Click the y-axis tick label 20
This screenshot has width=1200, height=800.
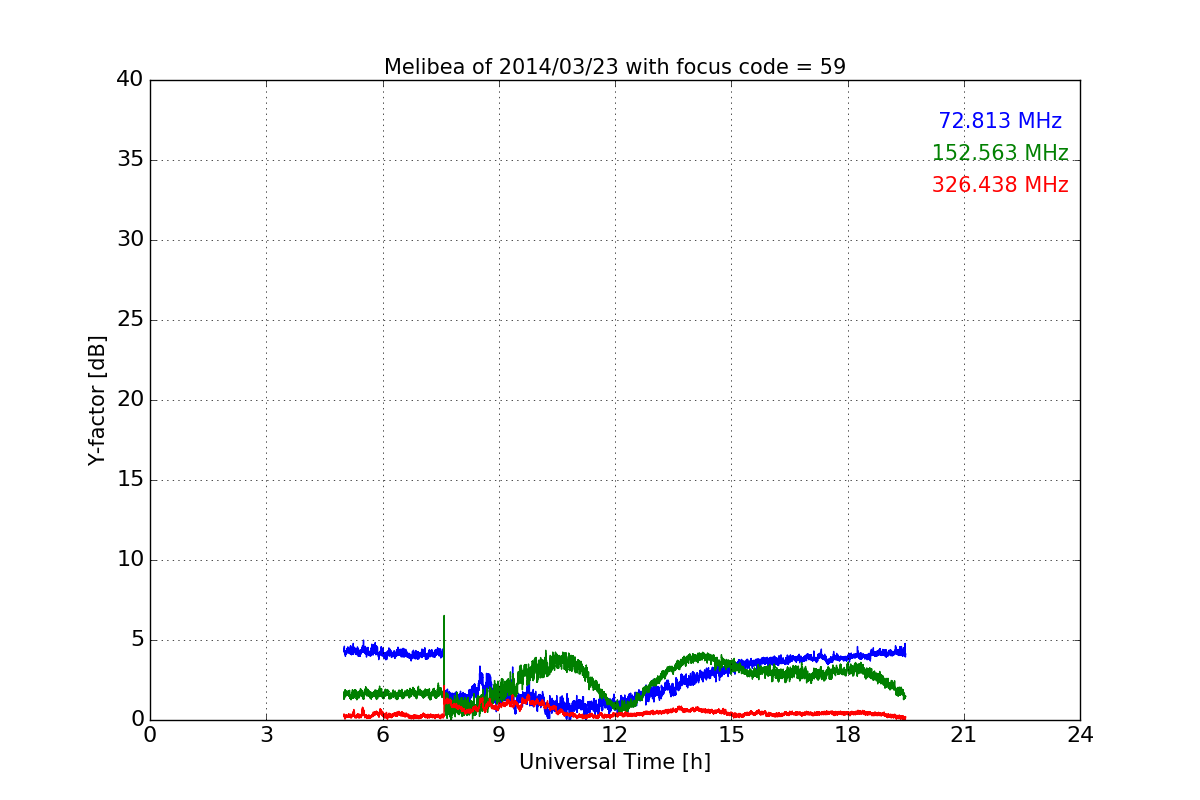(130, 400)
